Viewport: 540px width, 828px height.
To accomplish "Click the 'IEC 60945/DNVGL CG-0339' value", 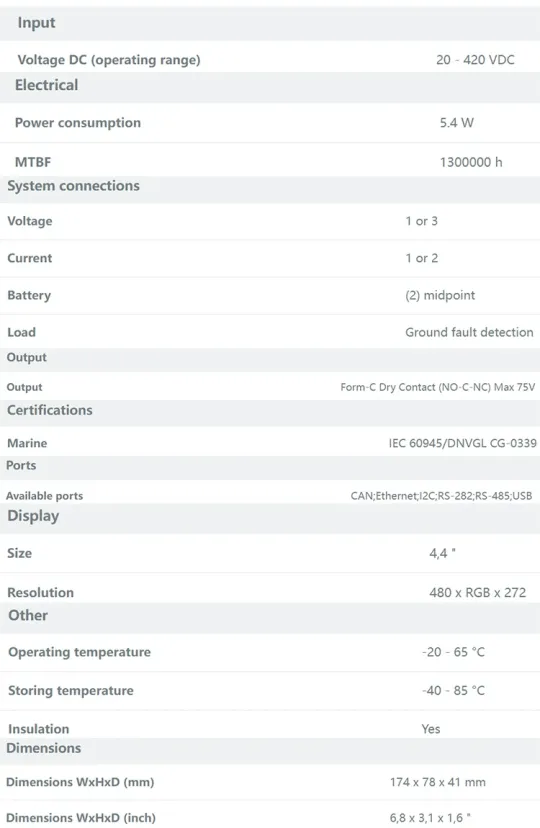I will pos(462,443).
